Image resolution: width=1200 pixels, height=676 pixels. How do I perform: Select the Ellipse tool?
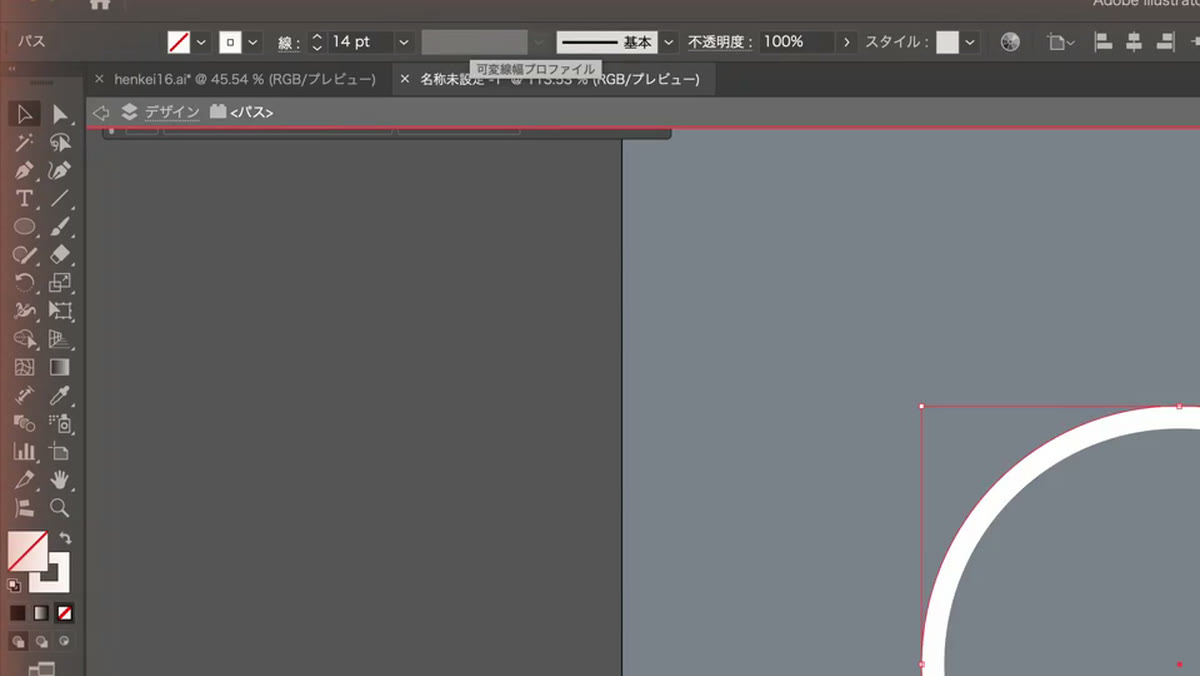(x=25, y=227)
